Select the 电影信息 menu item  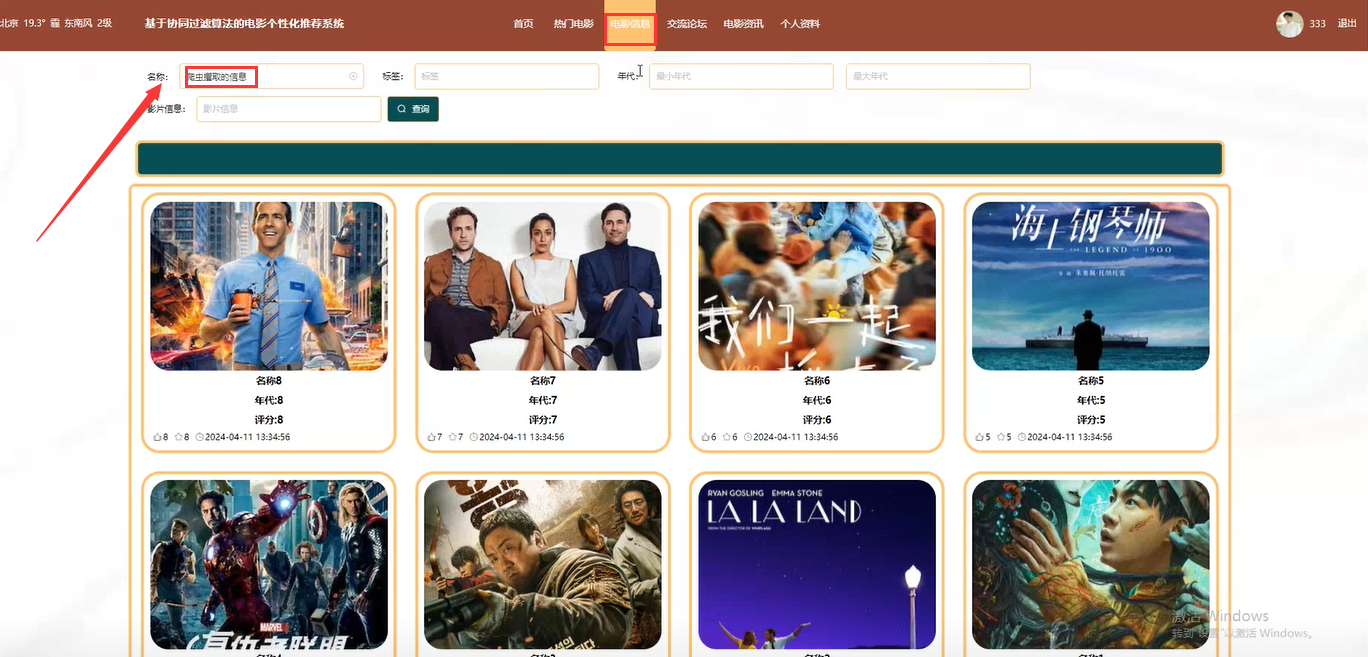pos(630,23)
